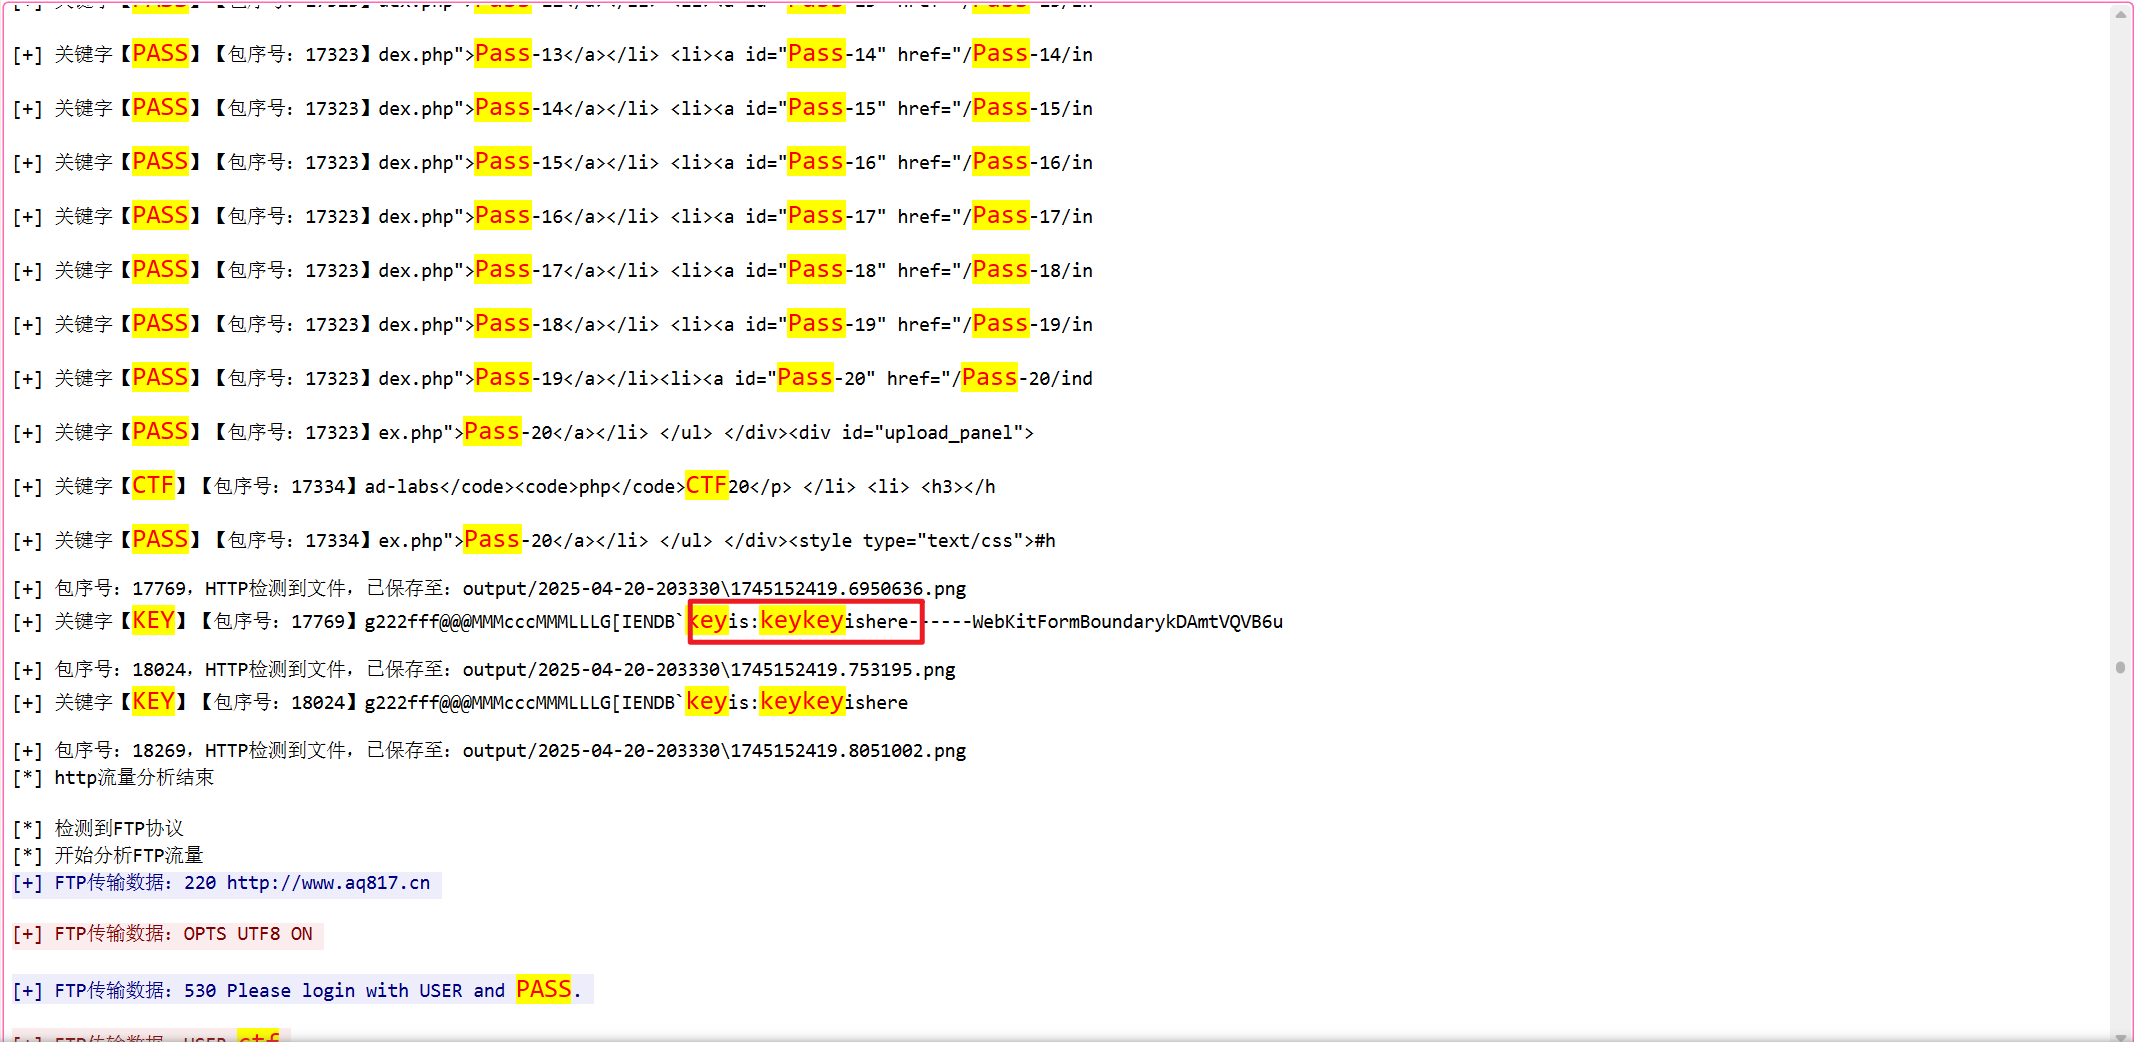Click the '开始分析FTP流量' status line
2134x1042 pixels.
tap(128, 855)
